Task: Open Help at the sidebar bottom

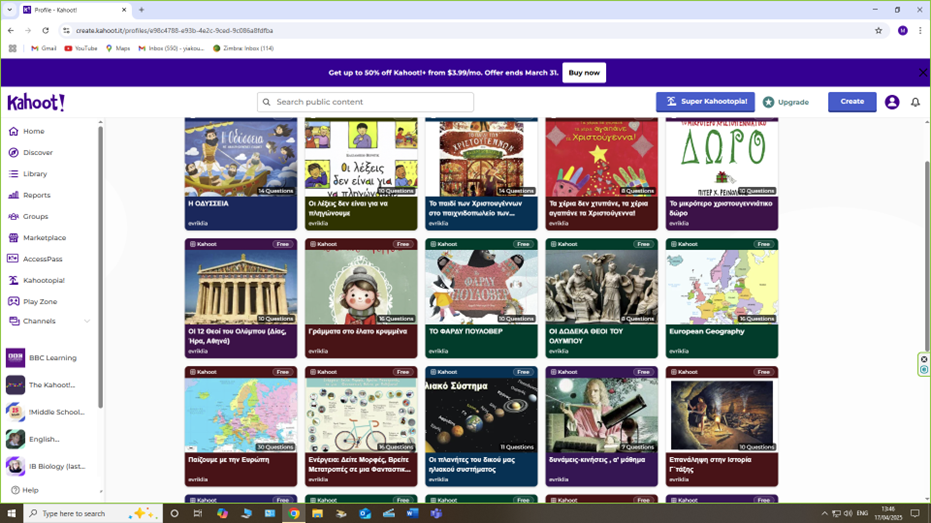Action: [25, 490]
